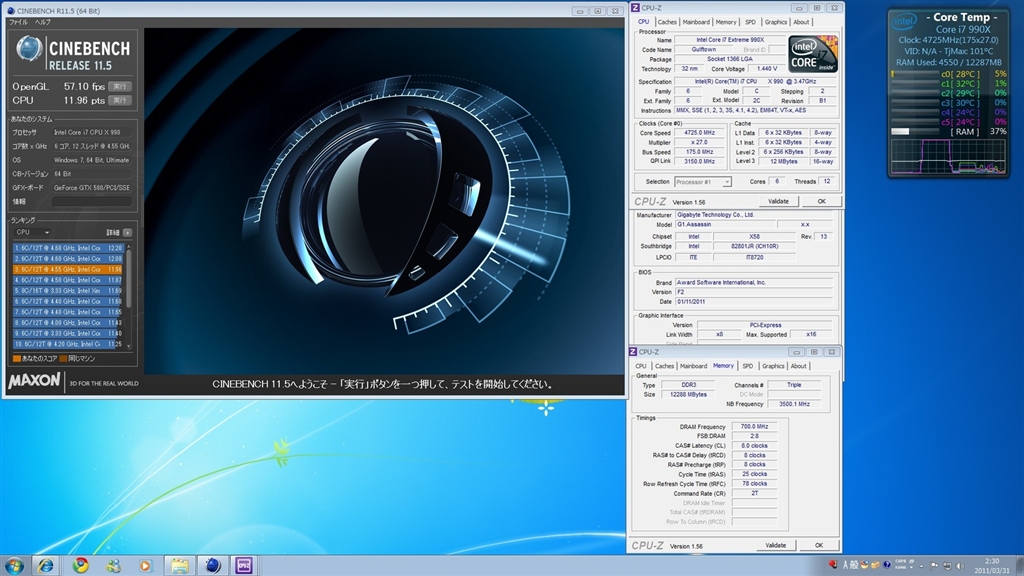Viewport: 1024px width, 576px height.
Task: Select the highlighted orange 4.55 GHz ranking entry
Action: (68, 269)
